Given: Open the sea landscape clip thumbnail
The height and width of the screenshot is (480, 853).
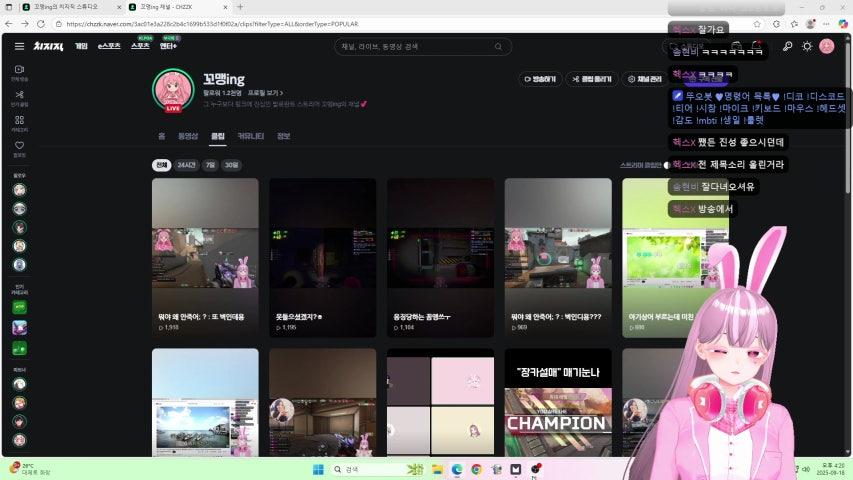Looking at the screenshot, I should click(x=205, y=403).
